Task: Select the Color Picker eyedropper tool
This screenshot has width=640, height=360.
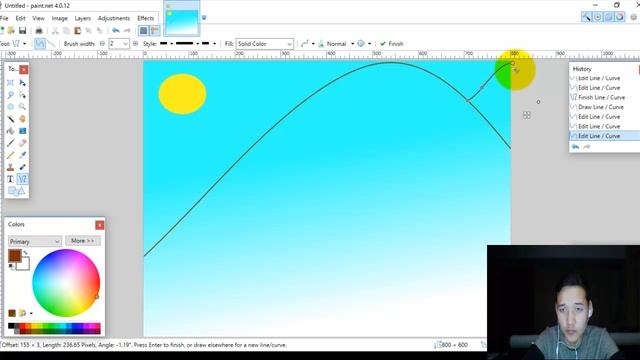Action: click(22, 155)
